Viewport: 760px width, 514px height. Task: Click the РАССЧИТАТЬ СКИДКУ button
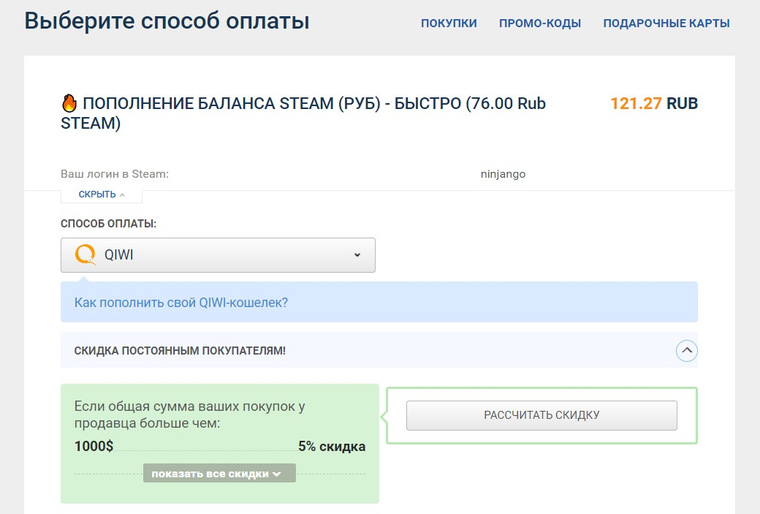click(541, 416)
